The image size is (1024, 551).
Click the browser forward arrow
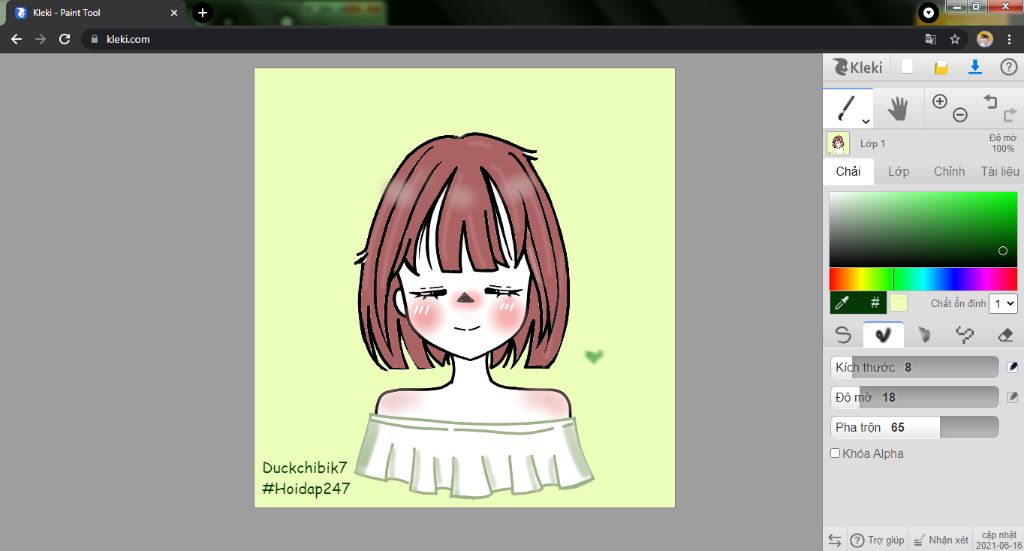[40, 39]
